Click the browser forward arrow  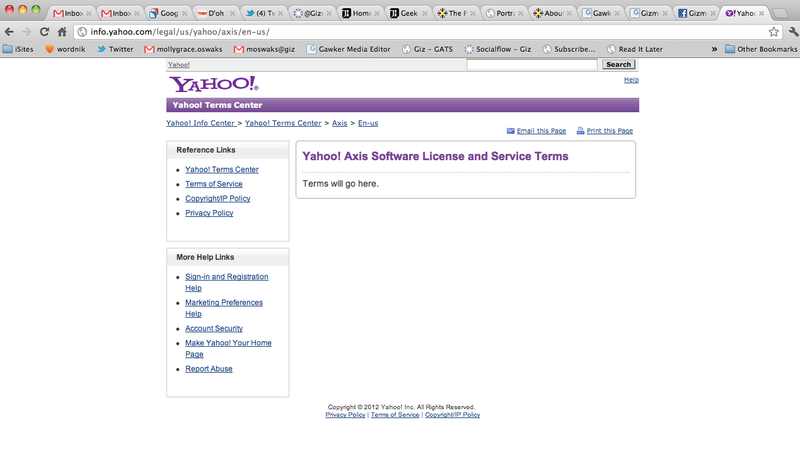coord(27,32)
